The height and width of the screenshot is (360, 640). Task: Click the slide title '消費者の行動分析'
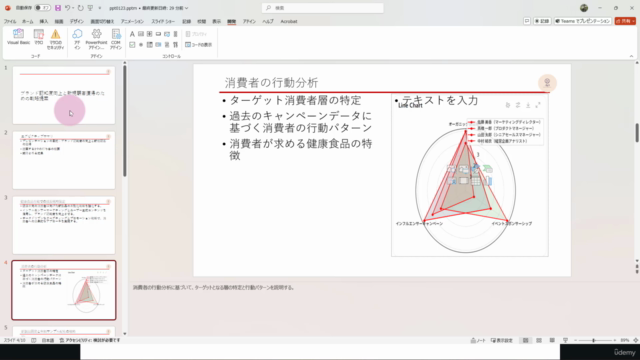pos(271,83)
